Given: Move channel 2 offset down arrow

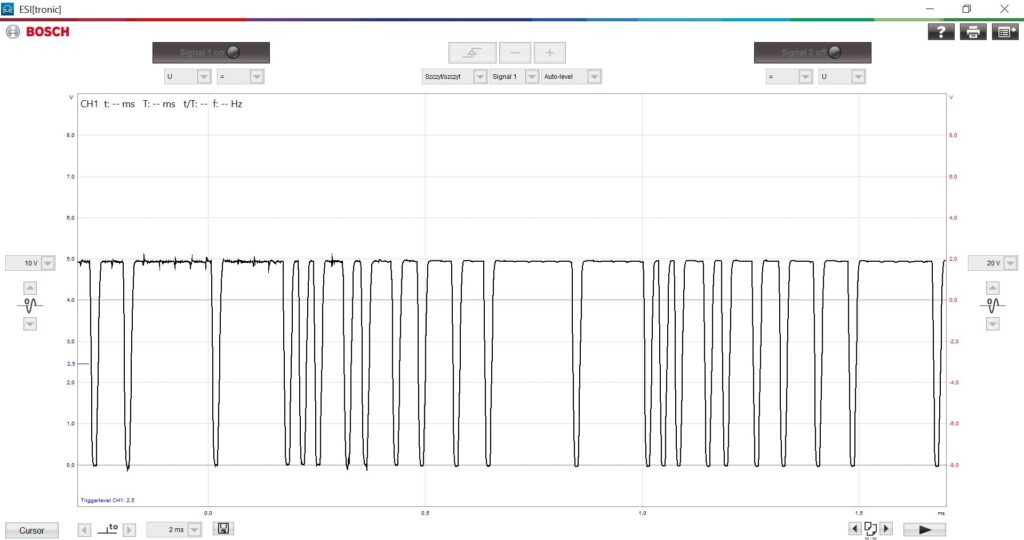Looking at the screenshot, I should coord(993,324).
